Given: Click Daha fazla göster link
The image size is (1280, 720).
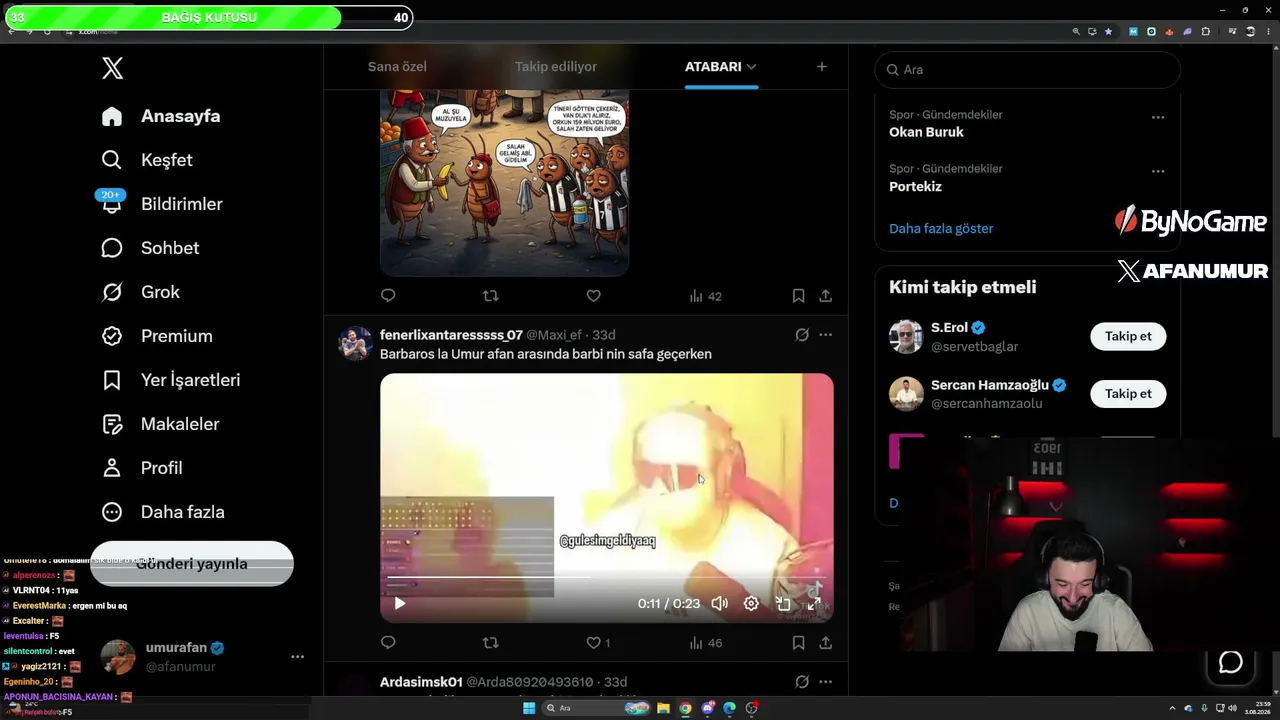Looking at the screenshot, I should pyautogui.click(x=941, y=228).
